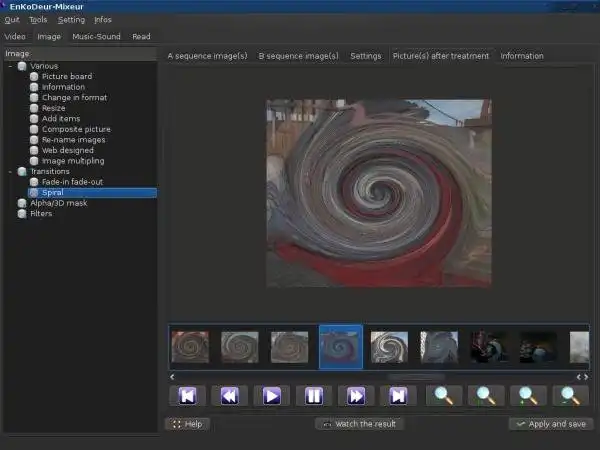
Task: Click the skip-to-first-frame button
Action: pyautogui.click(x=186, y=396)
